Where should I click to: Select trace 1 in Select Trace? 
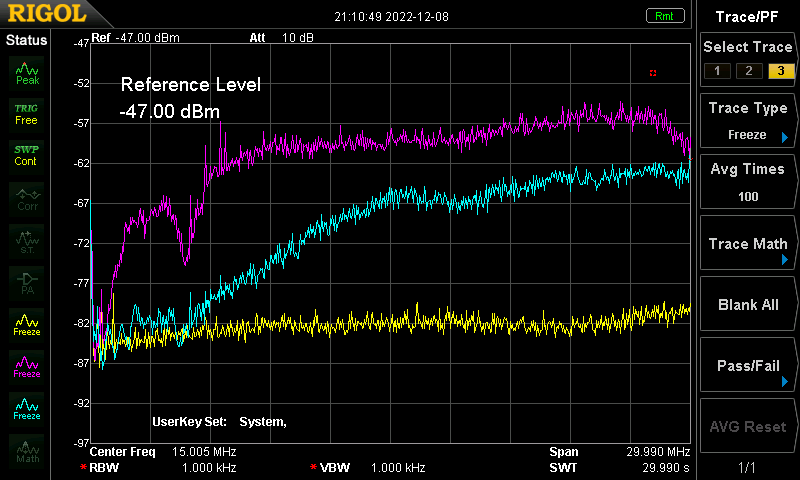[717, 71]
